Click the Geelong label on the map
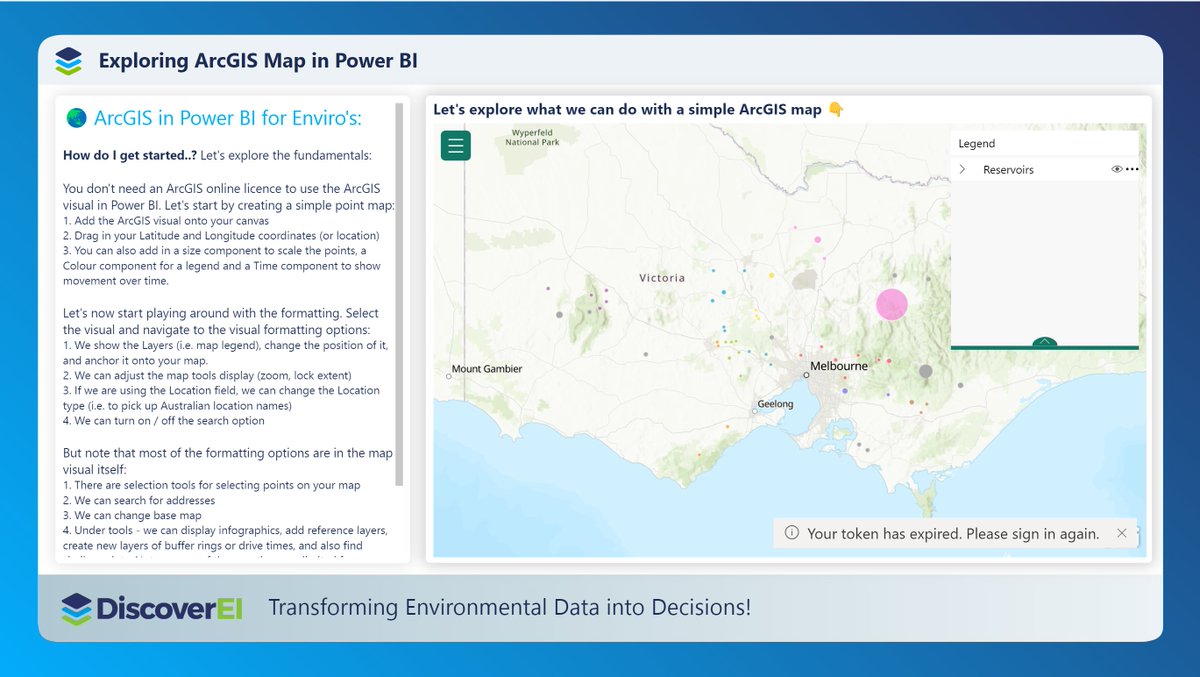 pos(775,404)
